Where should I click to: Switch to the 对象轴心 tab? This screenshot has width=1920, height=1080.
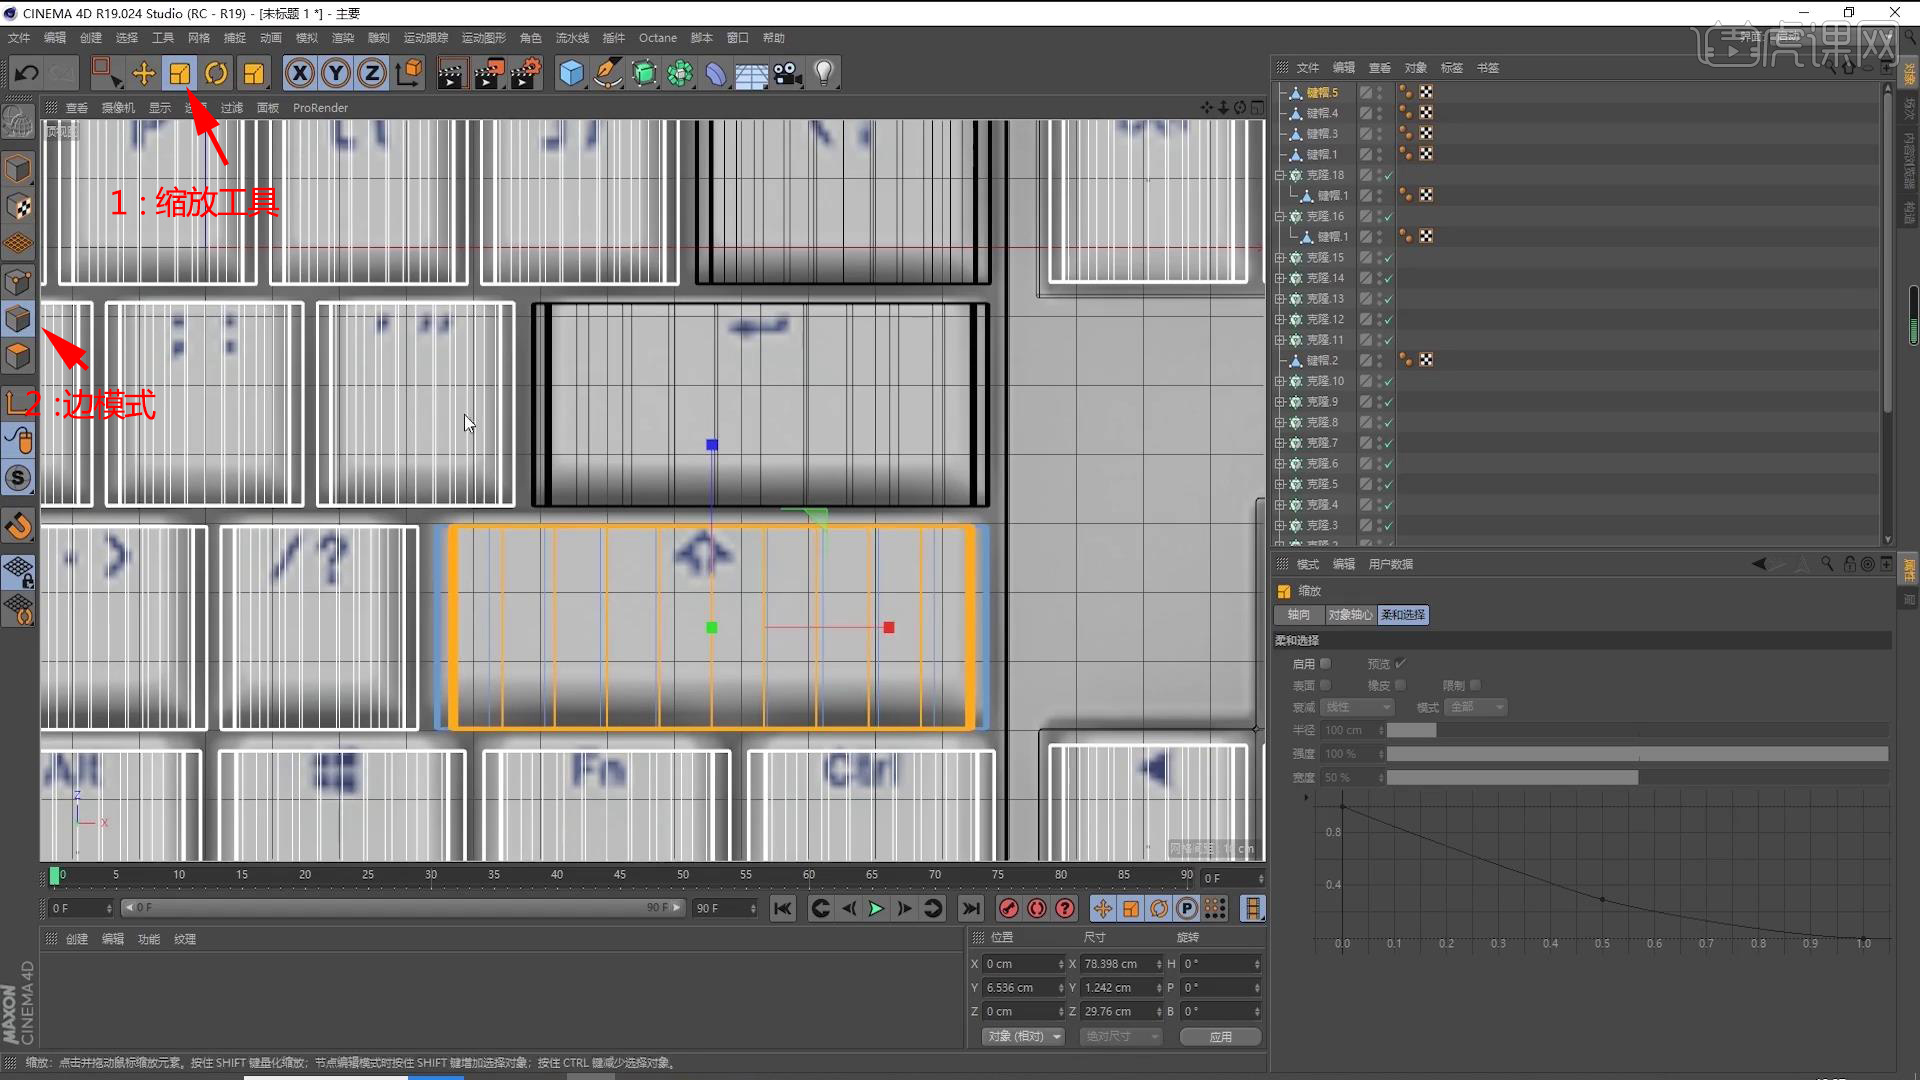tap(1350, 615)
